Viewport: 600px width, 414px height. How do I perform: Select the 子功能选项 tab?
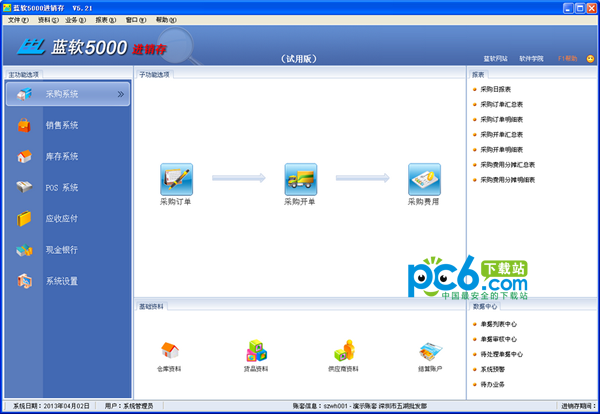coord(154,75)
